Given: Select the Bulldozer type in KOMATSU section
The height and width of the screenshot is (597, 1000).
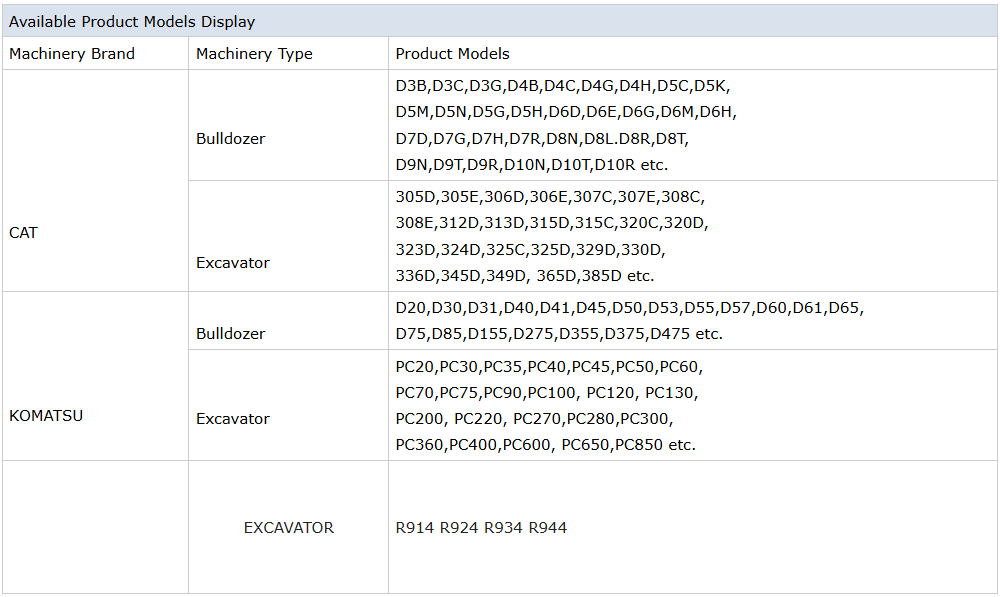Looking at the screenshot, I should pos(231,334).
